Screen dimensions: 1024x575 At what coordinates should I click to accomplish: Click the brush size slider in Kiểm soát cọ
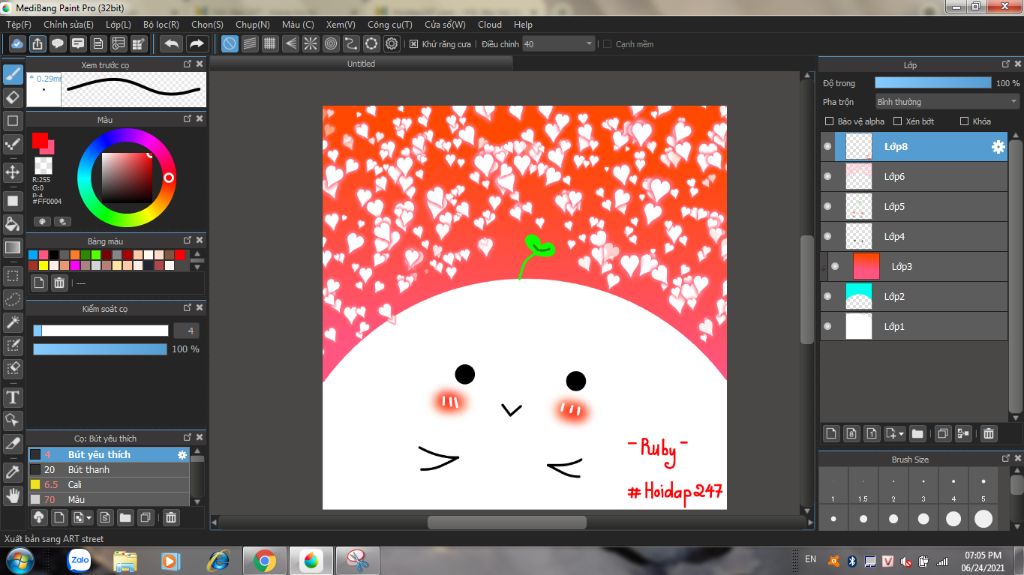coord(101,331)
